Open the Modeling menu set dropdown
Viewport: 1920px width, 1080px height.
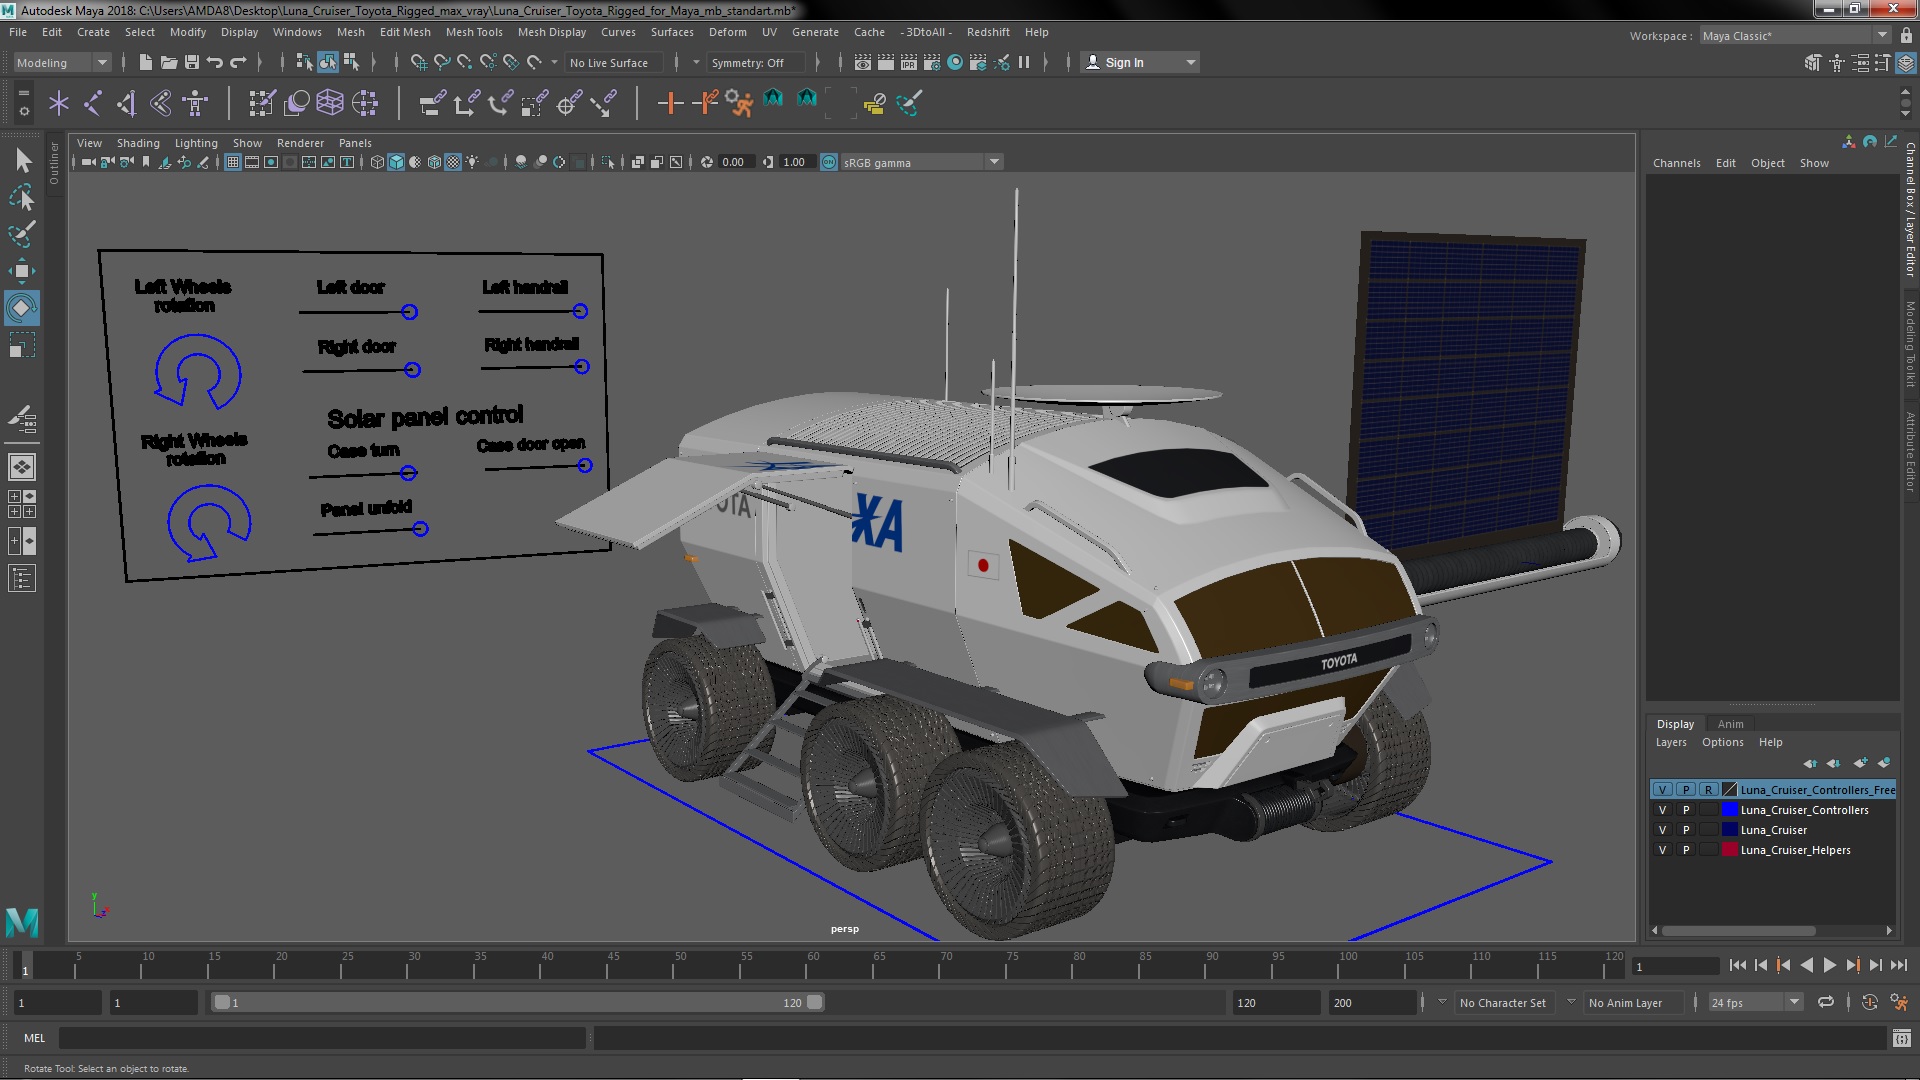(x=61, y=62)
